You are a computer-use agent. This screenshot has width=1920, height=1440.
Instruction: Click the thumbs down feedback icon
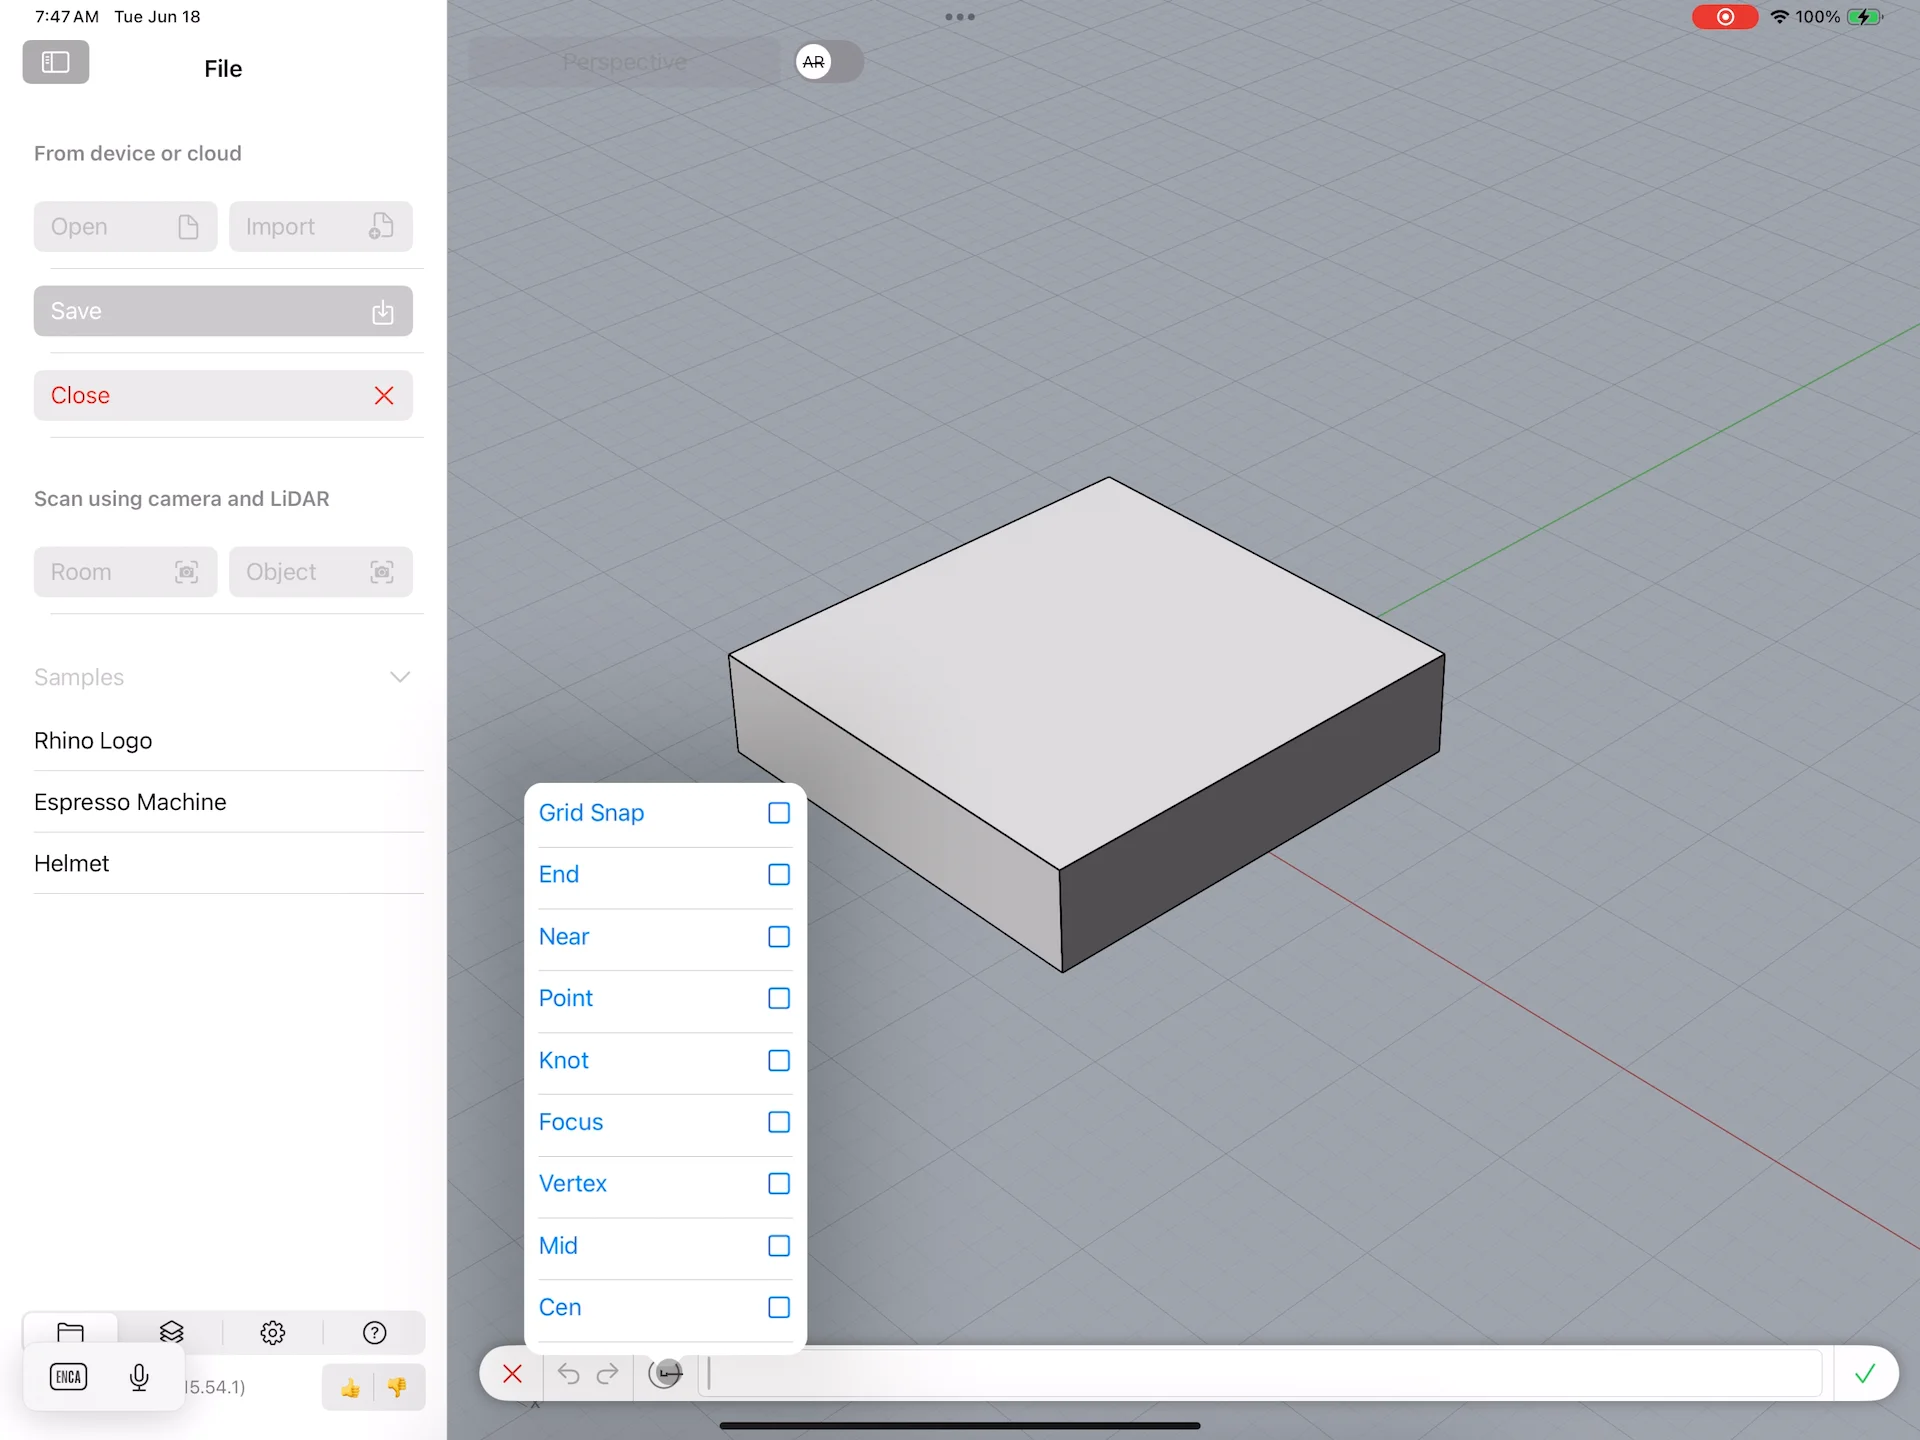tap(397, 1388)
